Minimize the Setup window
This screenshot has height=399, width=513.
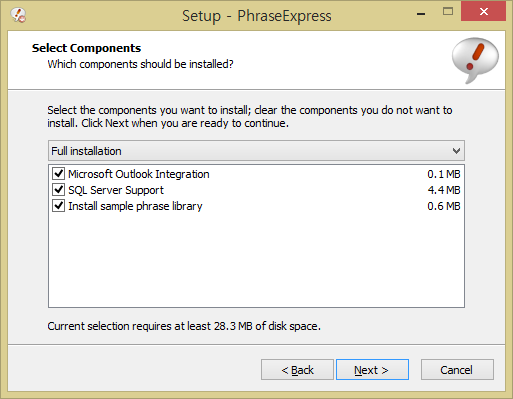click(x=421, y=13)
